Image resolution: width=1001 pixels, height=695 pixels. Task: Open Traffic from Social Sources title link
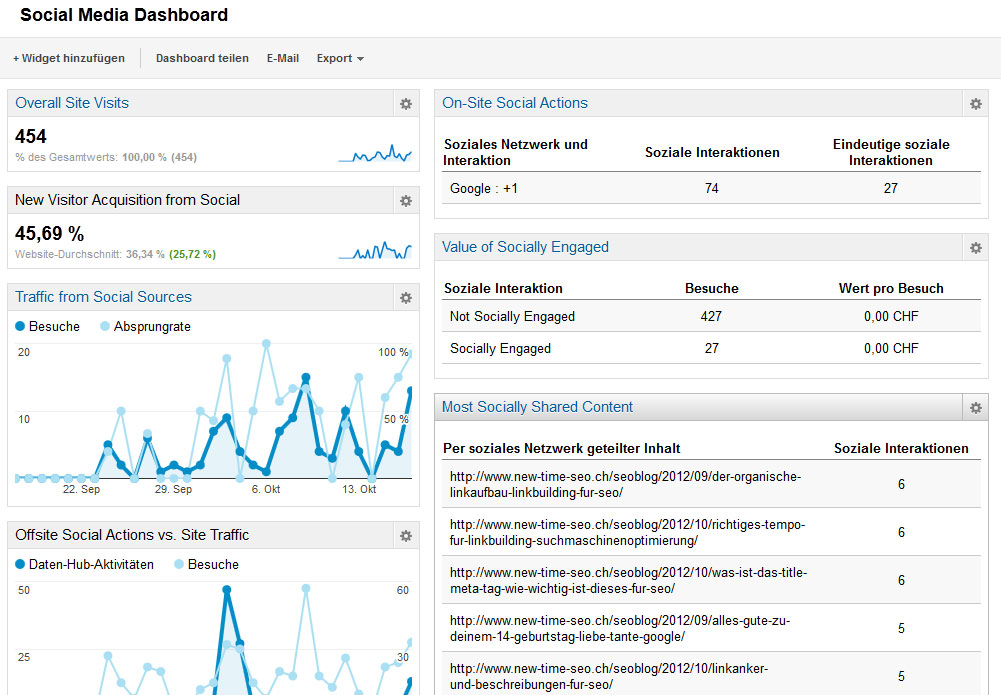click(103, 297)
